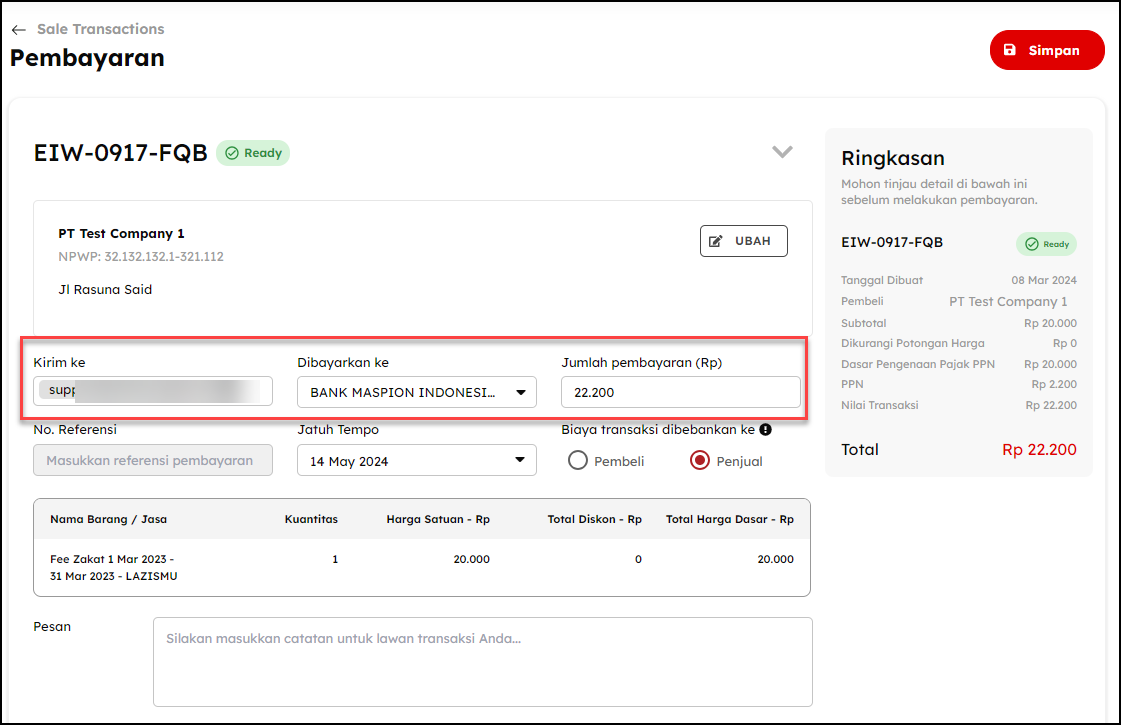The width and height of the screenshot is (1121, 725).
Task: Click the Kirim ke email field
Action: [153, 391]
